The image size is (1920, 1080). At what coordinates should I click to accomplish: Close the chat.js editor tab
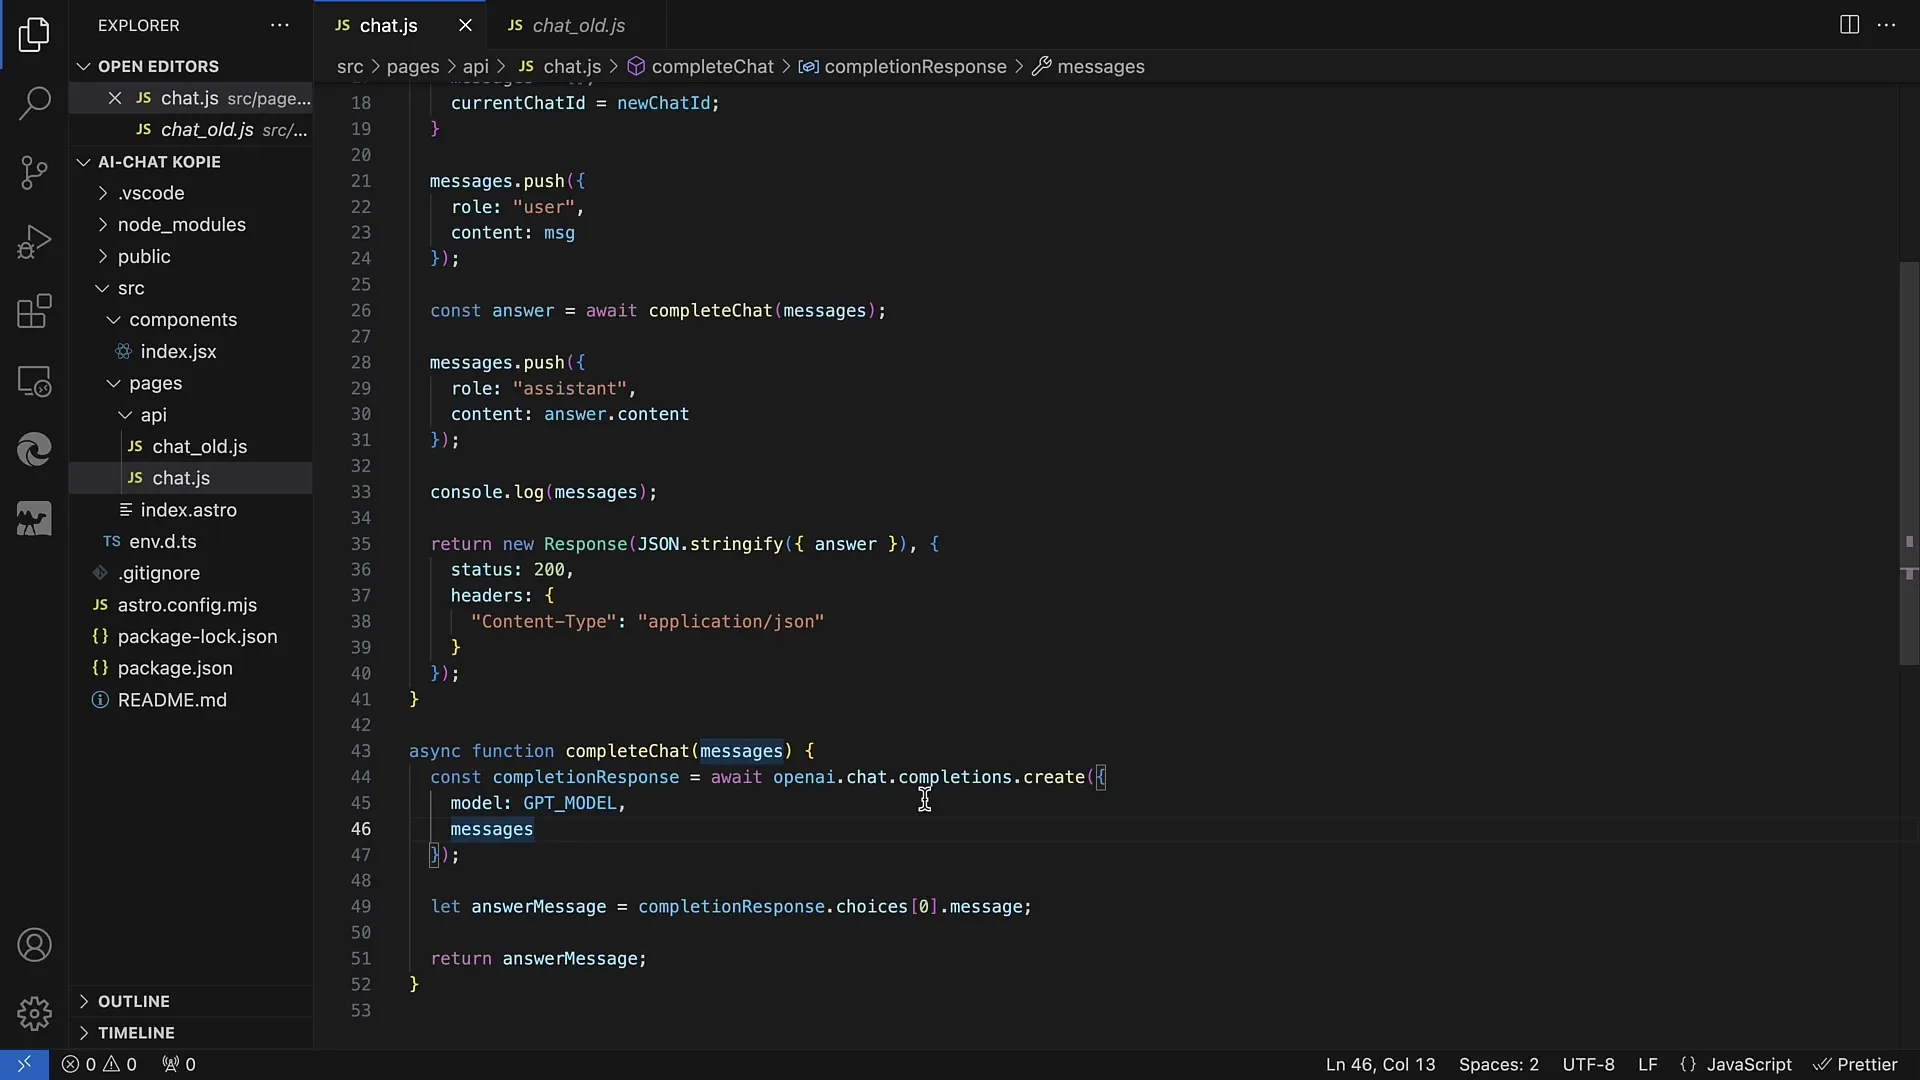tap(465, 25)
